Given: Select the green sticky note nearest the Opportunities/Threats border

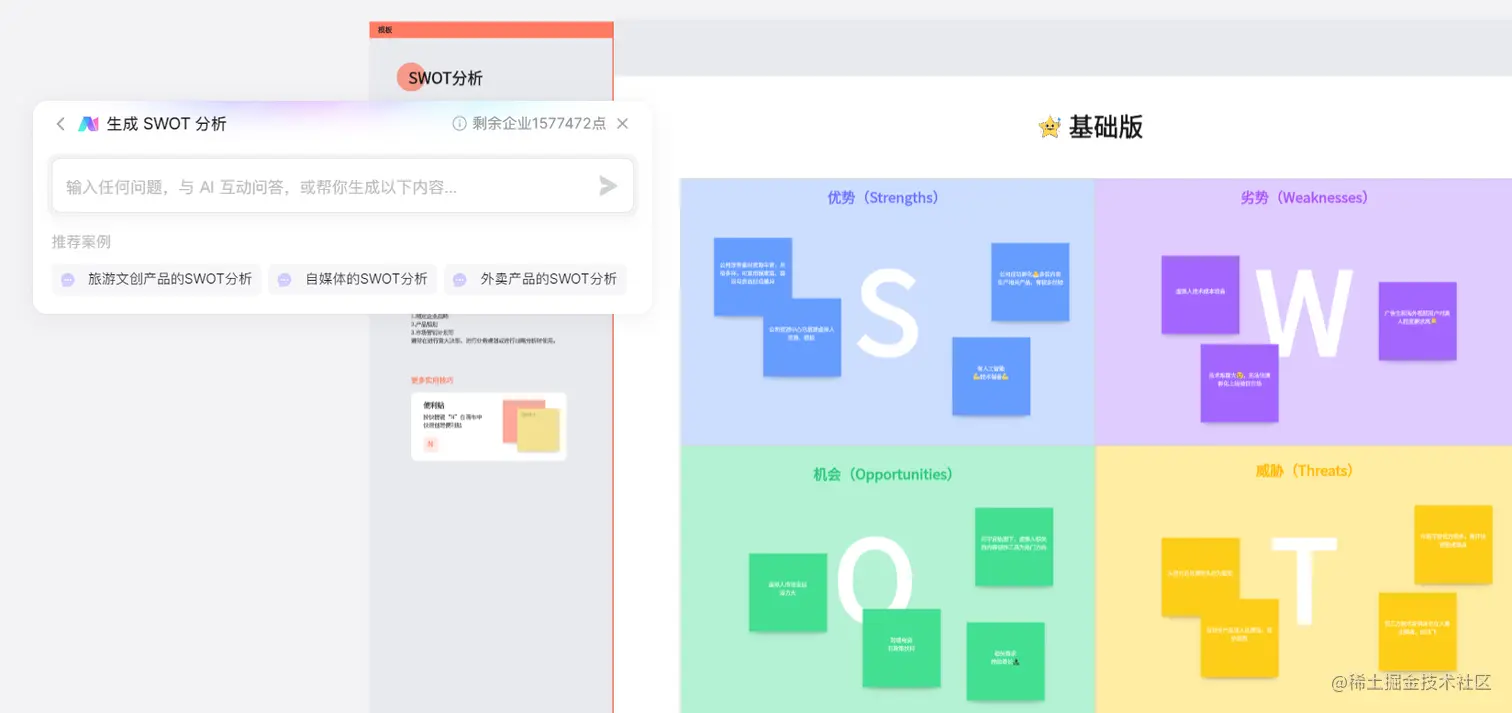Looking at the screenshot, I should 1005,661.
